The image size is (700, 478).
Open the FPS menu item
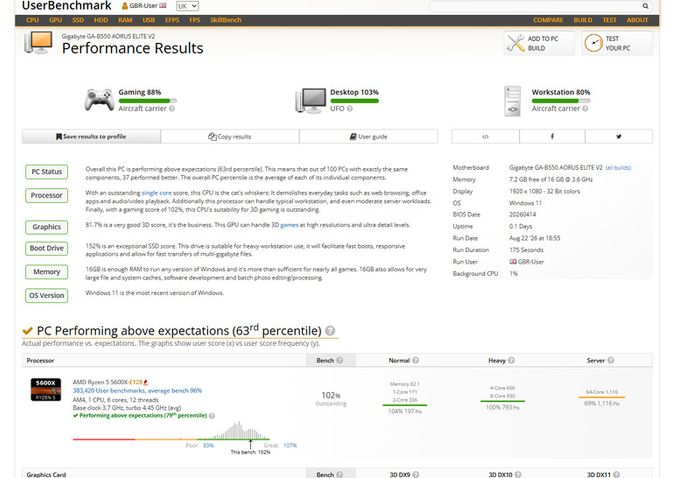click(x=195, y=20)
